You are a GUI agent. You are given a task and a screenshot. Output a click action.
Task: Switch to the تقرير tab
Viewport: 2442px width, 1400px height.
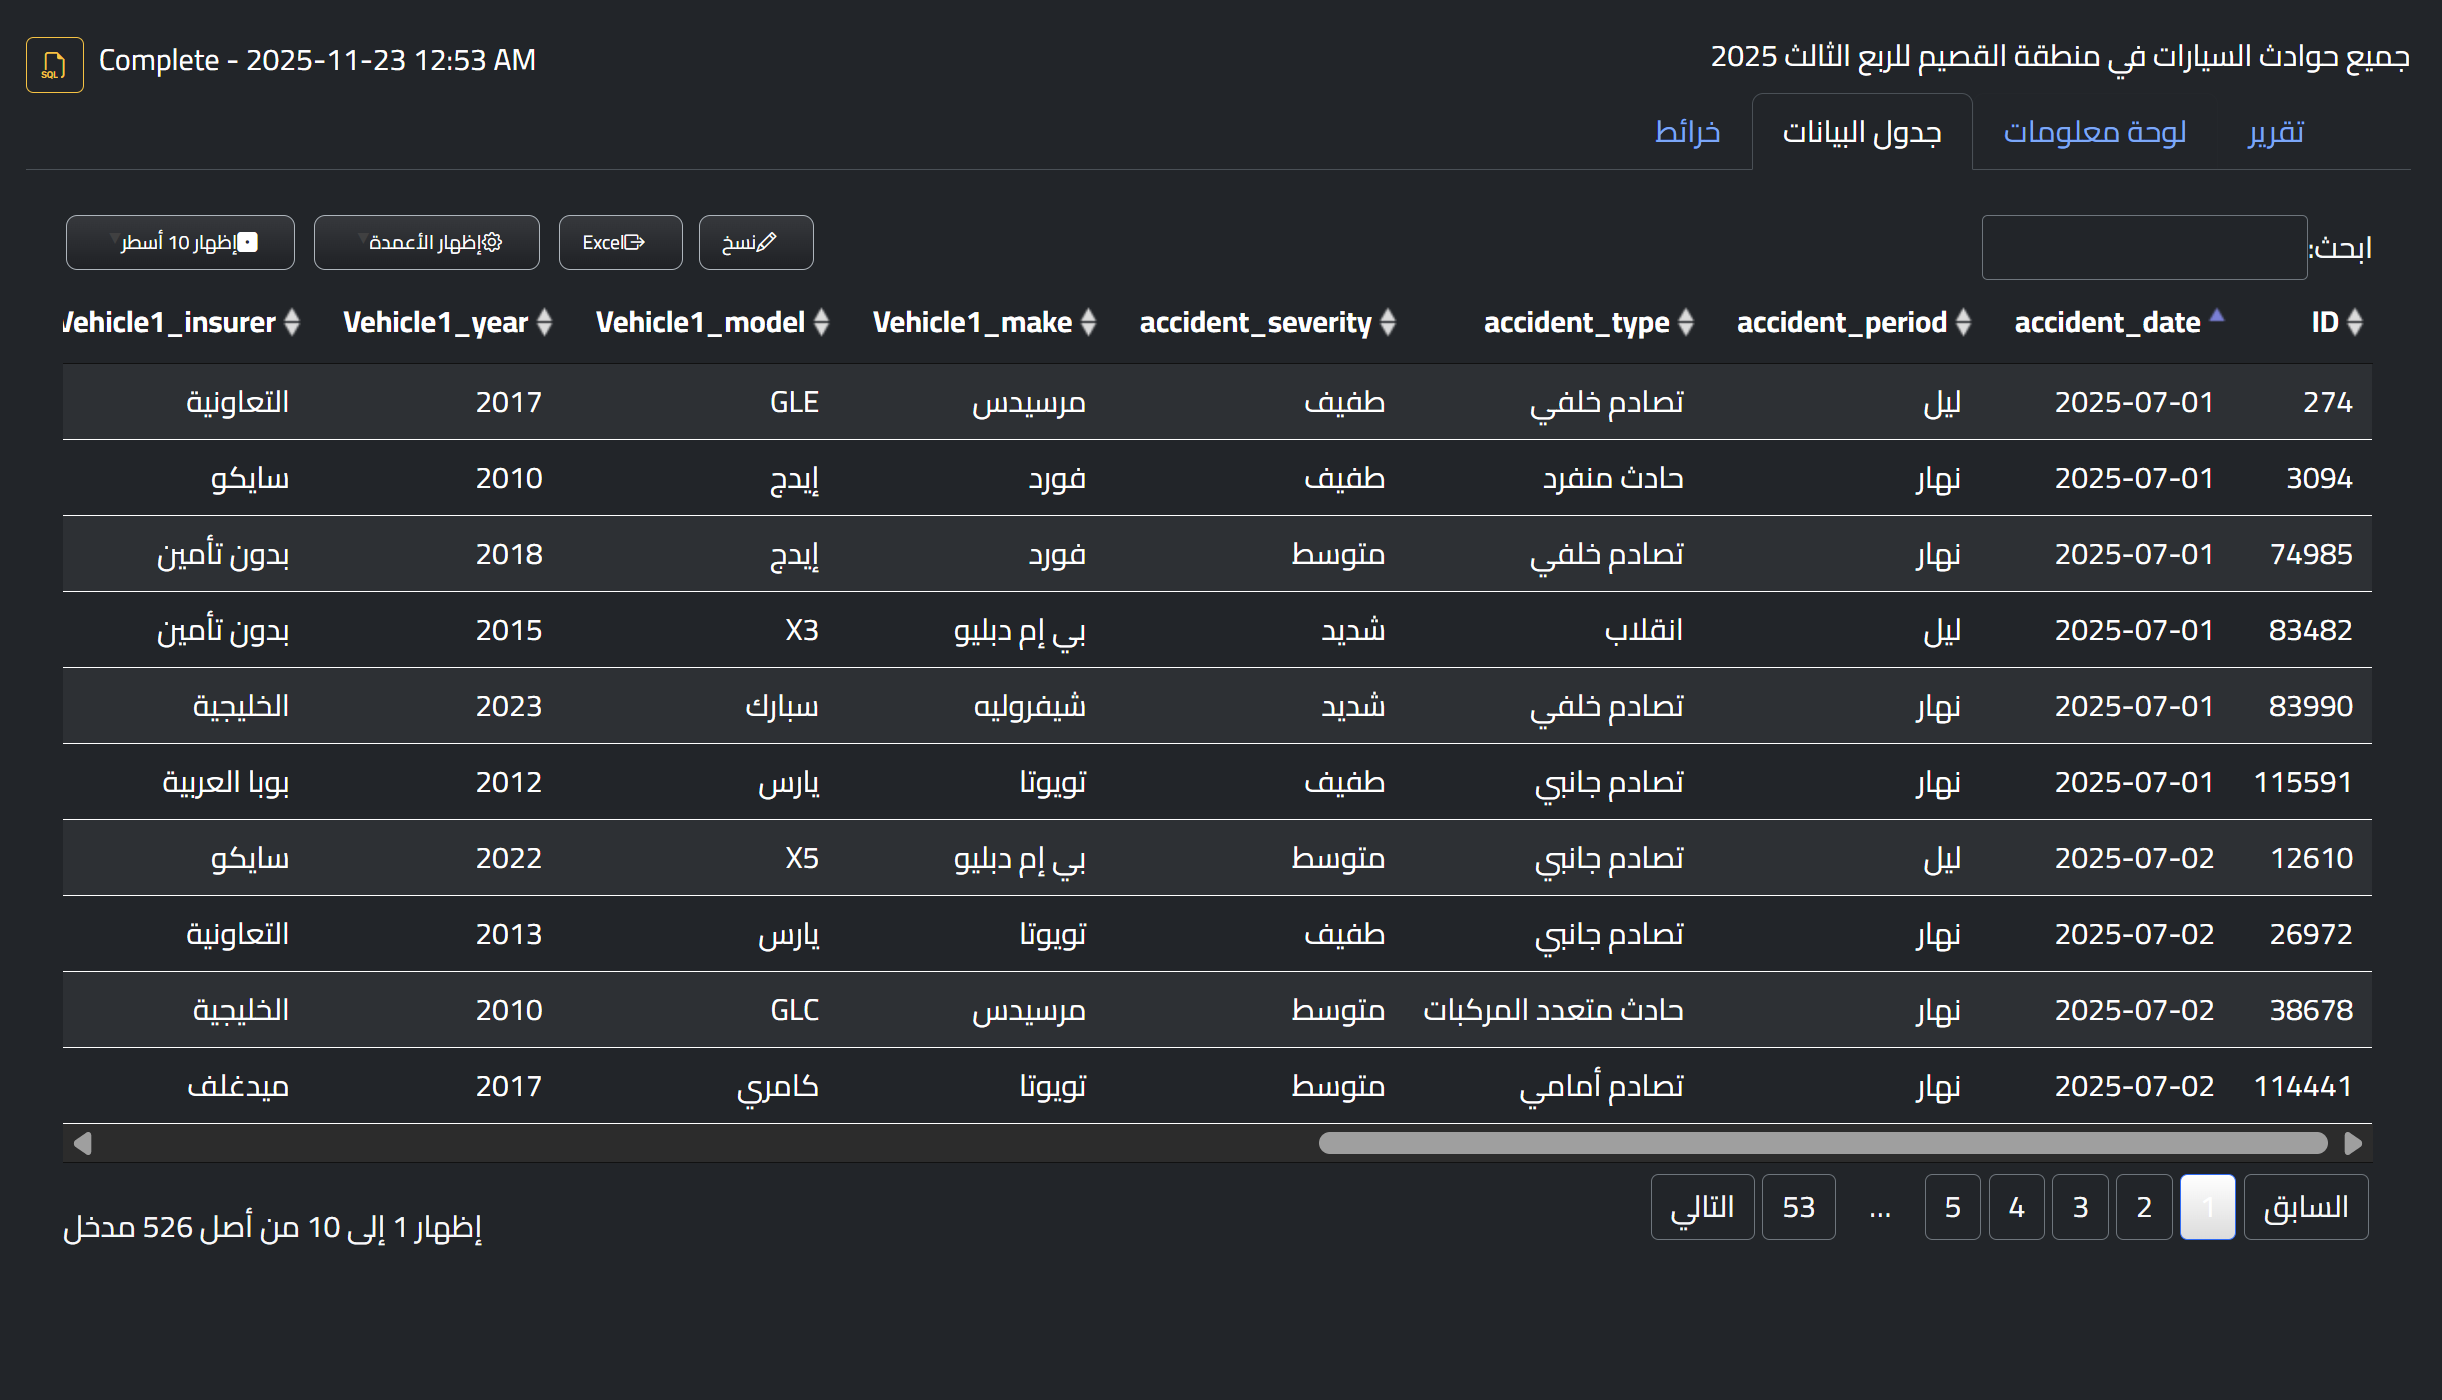click(x=2277, y=131)
